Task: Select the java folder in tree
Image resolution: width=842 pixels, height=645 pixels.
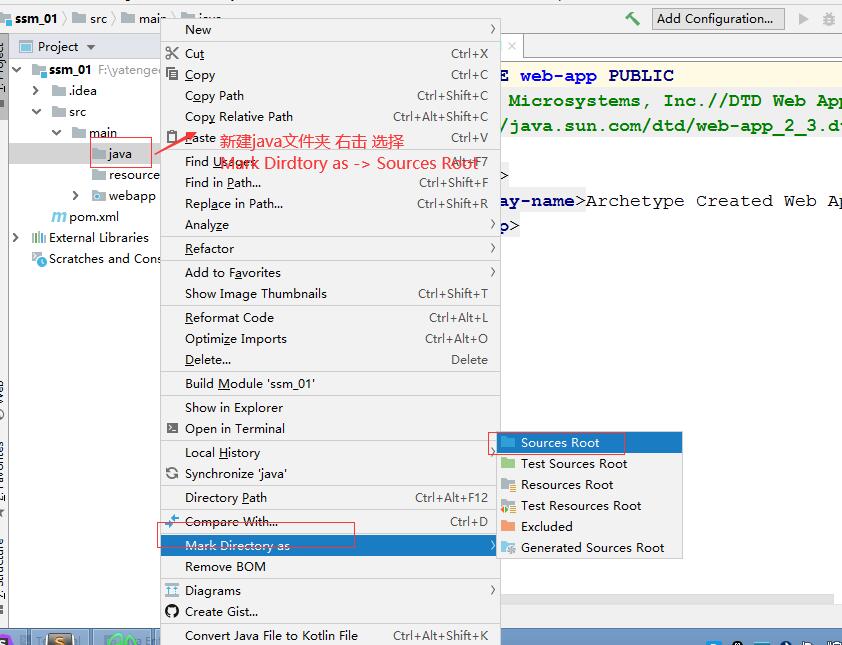Action: coord(119,154)
